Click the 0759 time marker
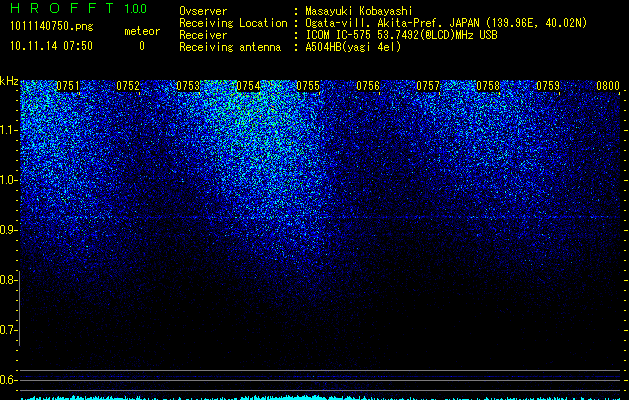Screen dimensions: 629x400 [548, 86]
